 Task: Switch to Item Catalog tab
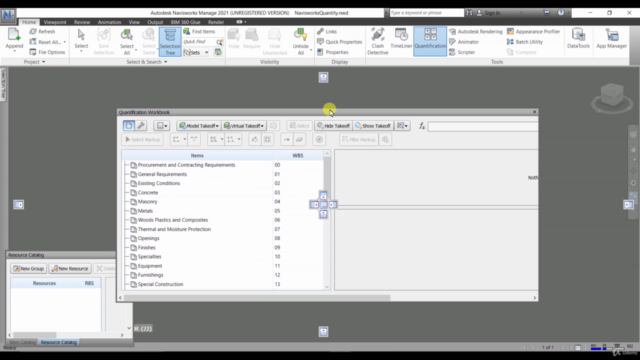22,342
